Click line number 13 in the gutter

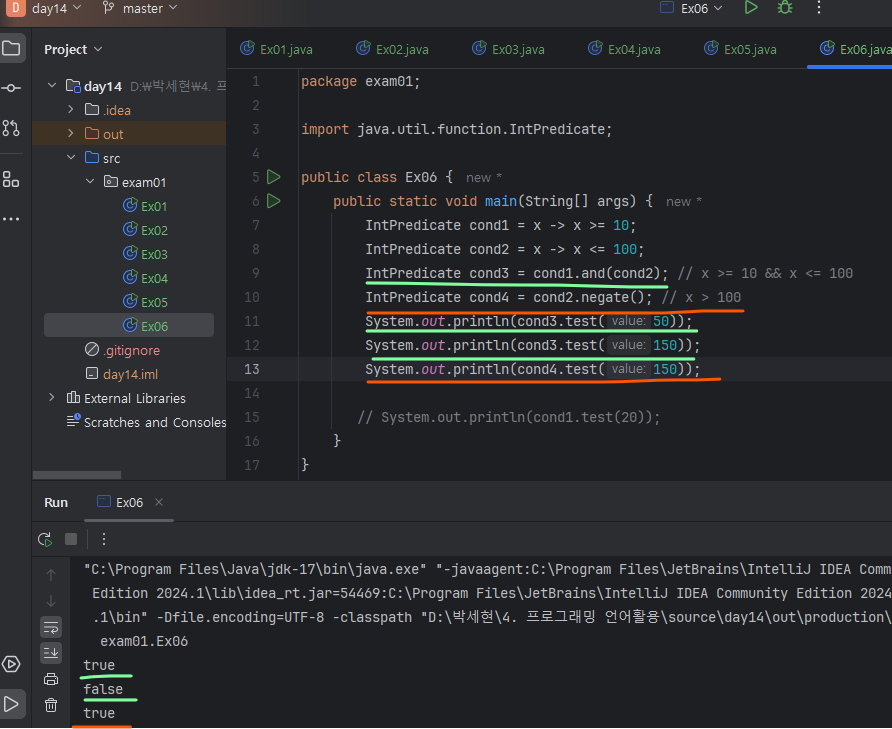pyautogui.click(x=251, y=369)
